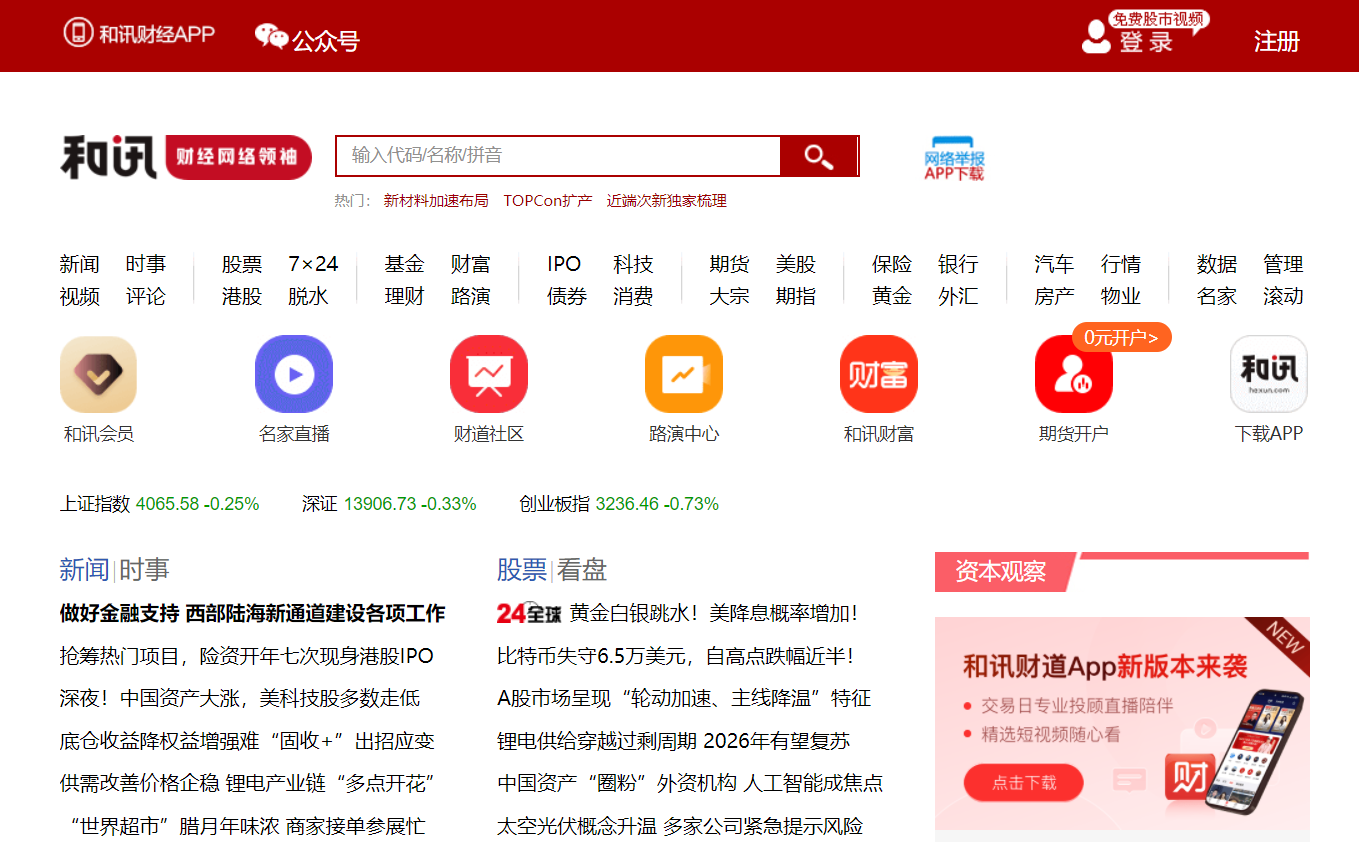This screenshot has width=1359, height=842.
Task: Open the 和讯会员 membership icon
Action: (98, 374)
